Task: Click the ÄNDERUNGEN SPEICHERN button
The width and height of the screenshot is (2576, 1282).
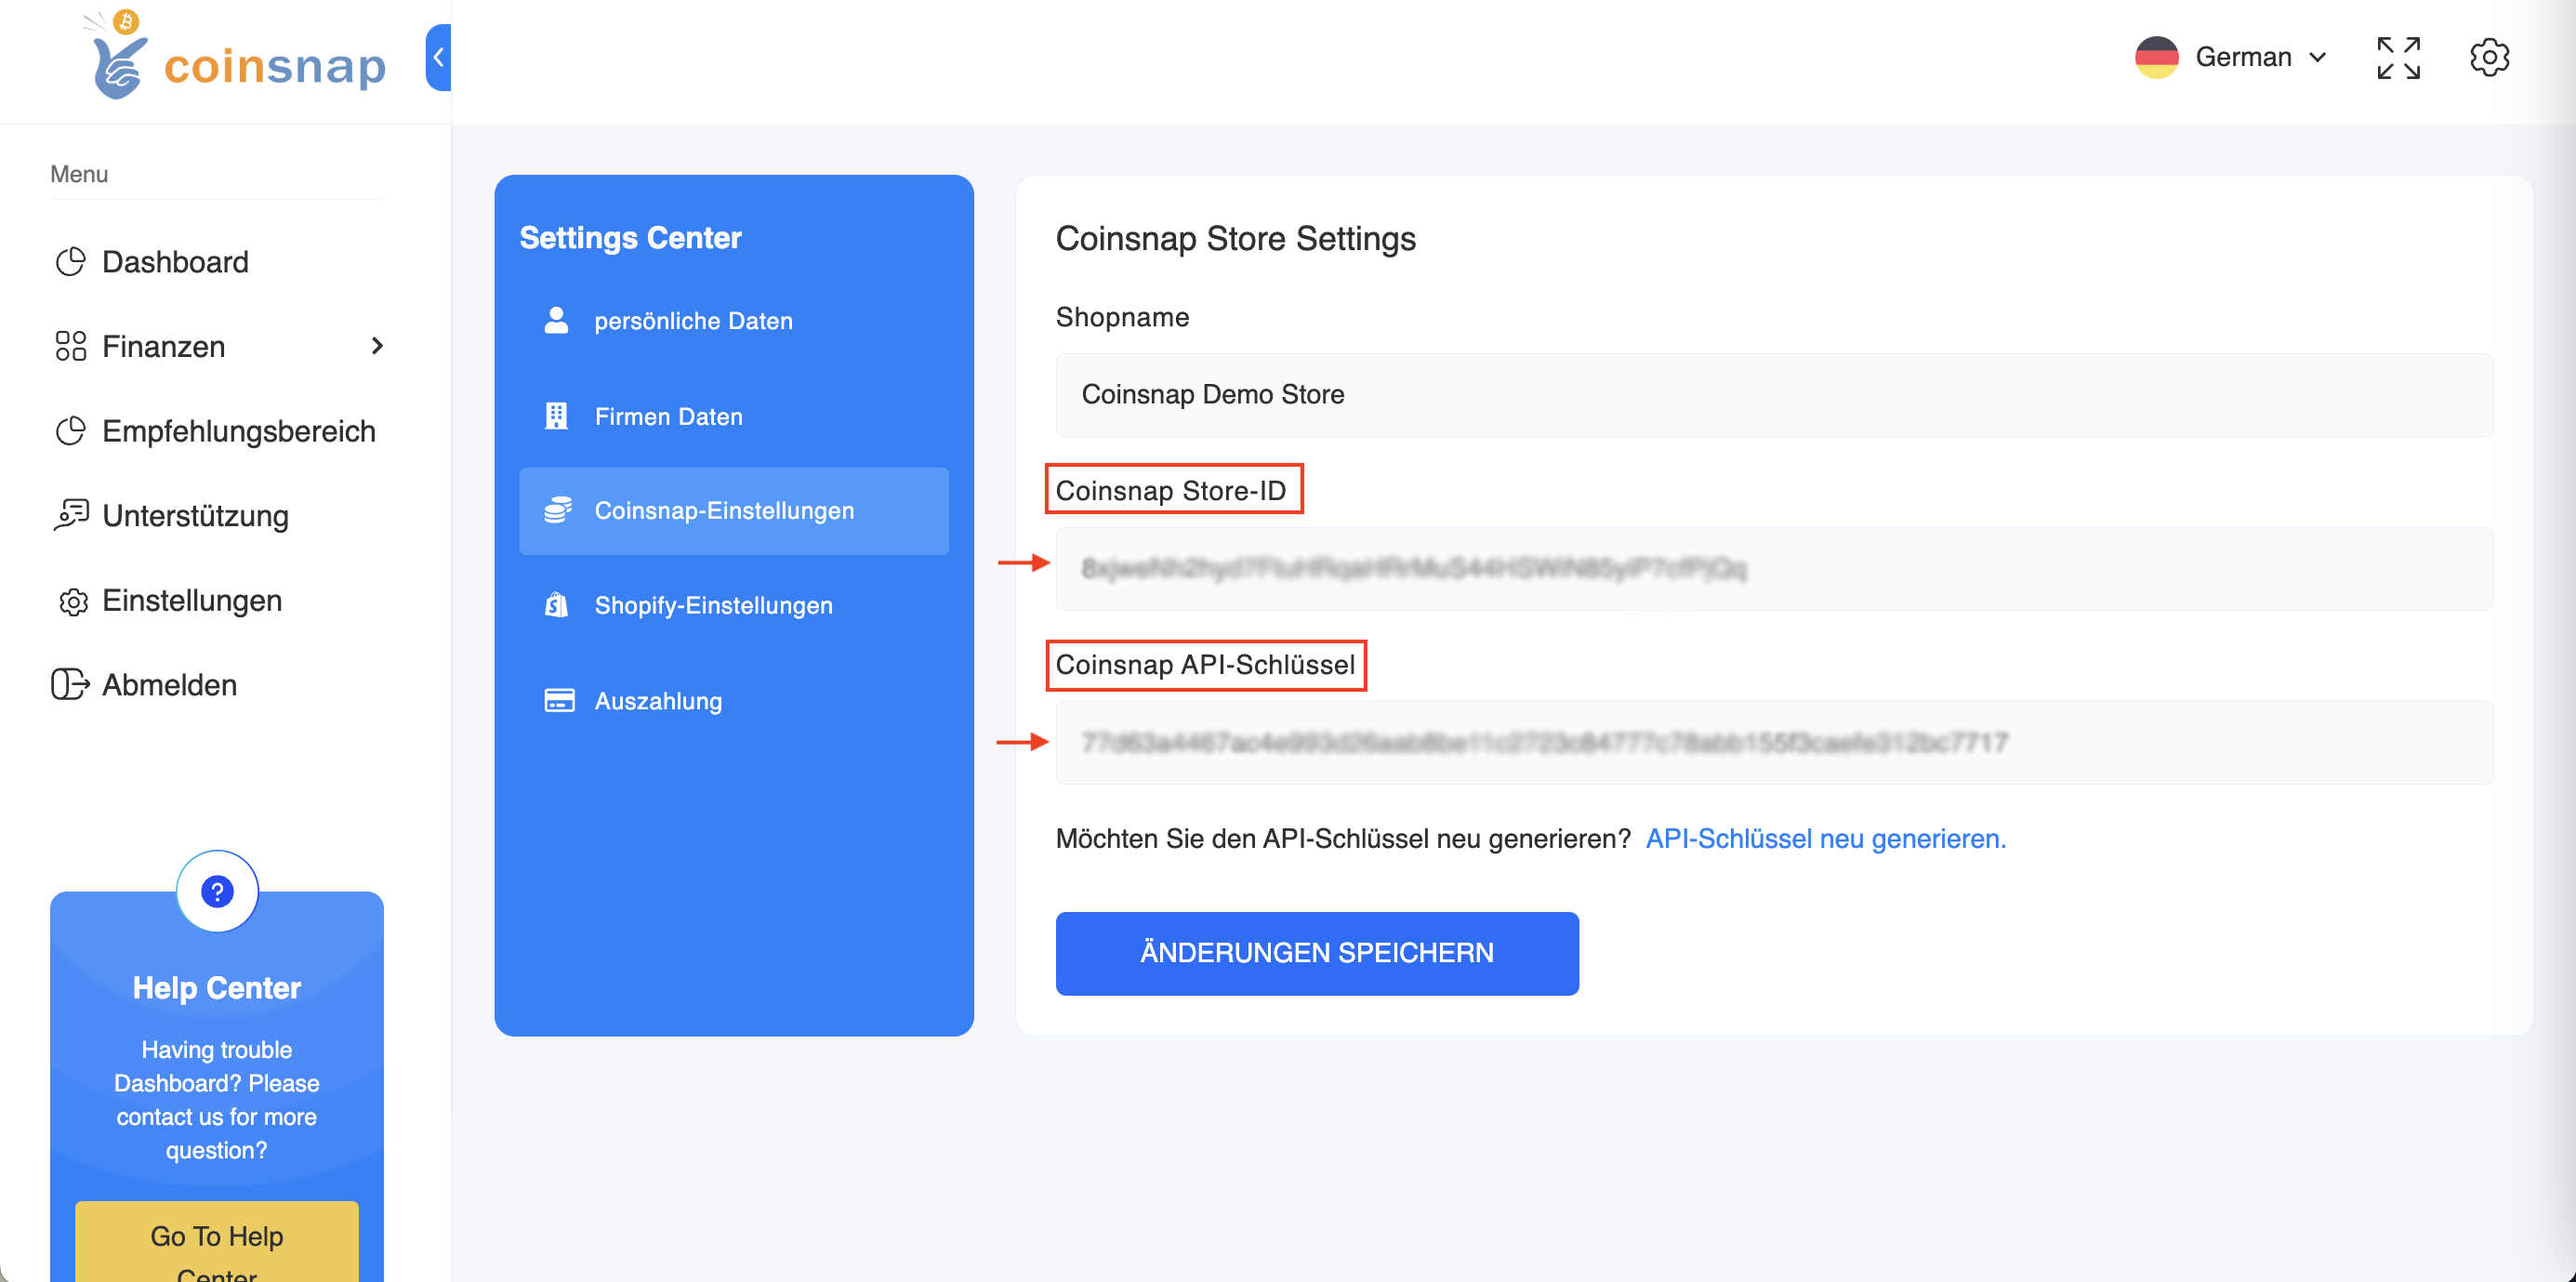Action: (x=1316, y=953)
